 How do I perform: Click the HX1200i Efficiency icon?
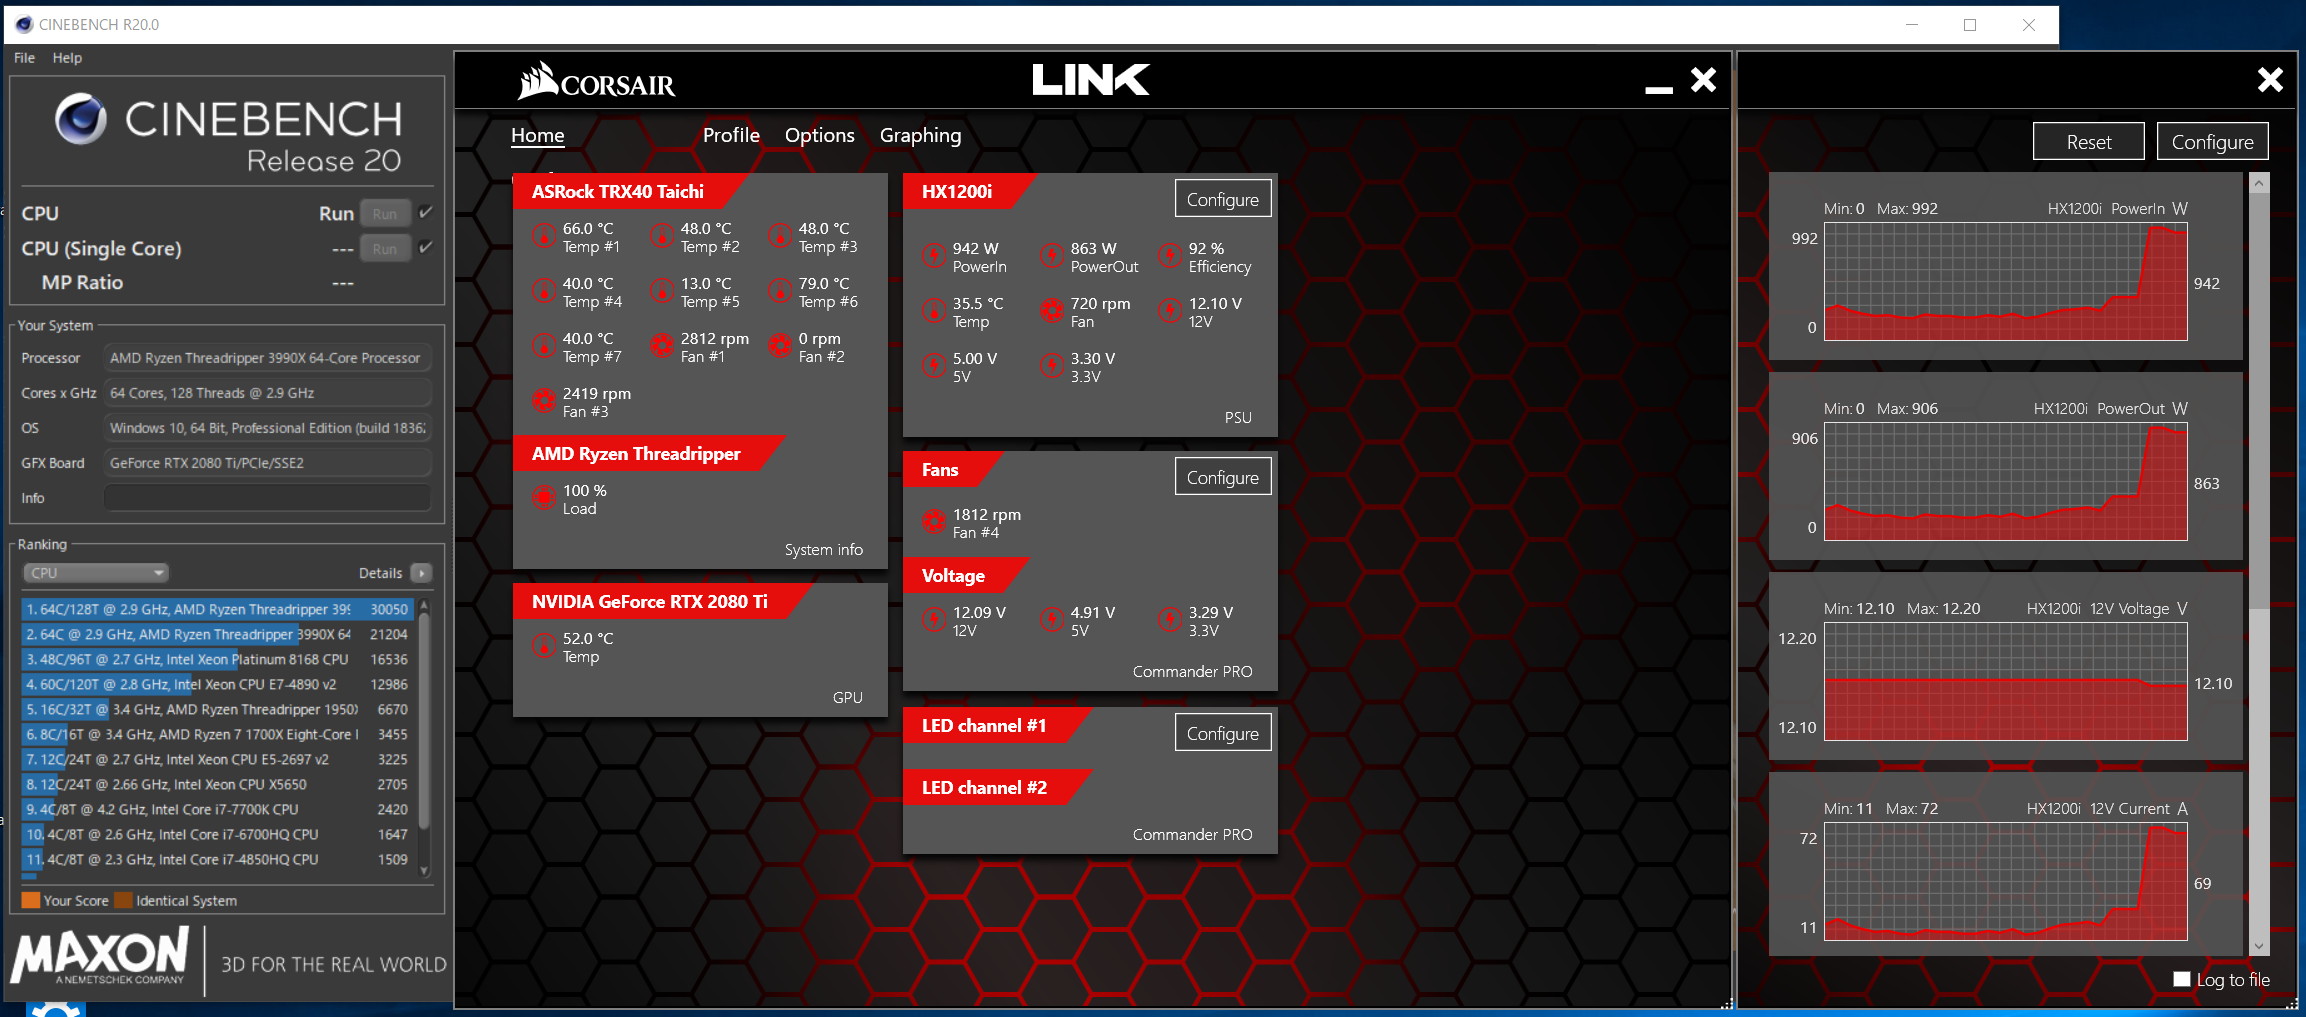(1170, 257)
